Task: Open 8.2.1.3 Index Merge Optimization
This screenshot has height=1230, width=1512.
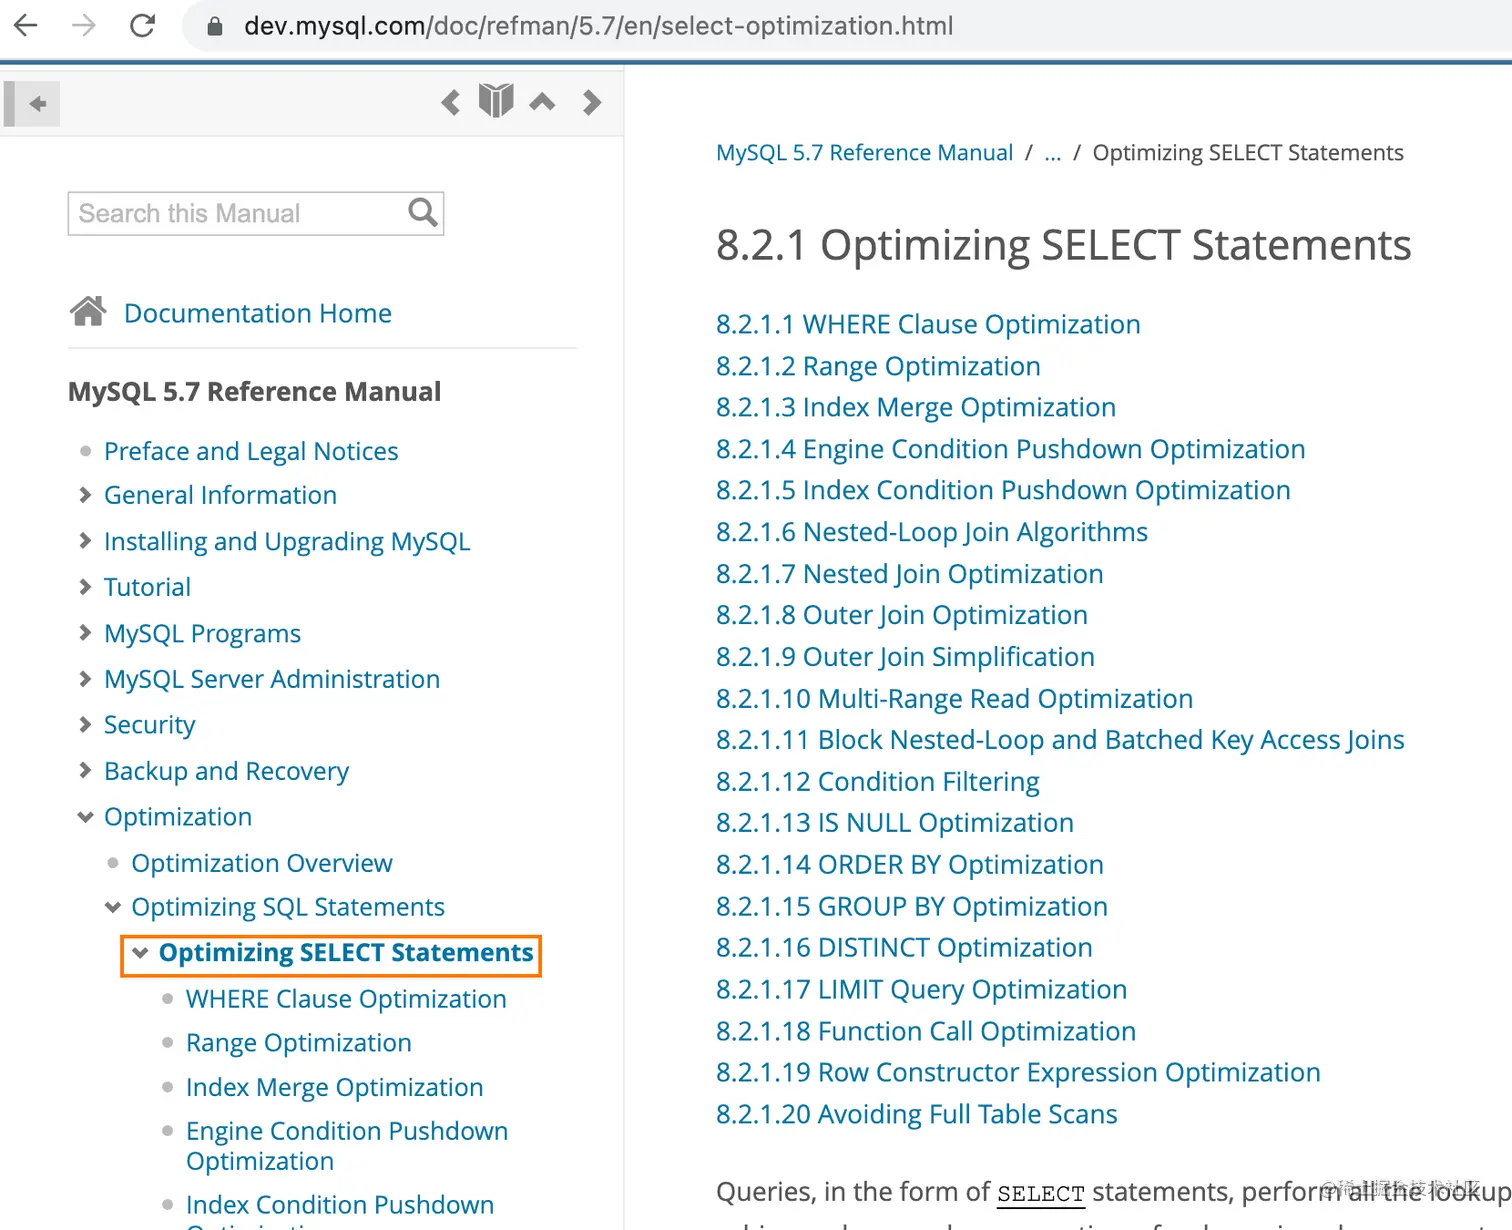Action: (916, 408)
